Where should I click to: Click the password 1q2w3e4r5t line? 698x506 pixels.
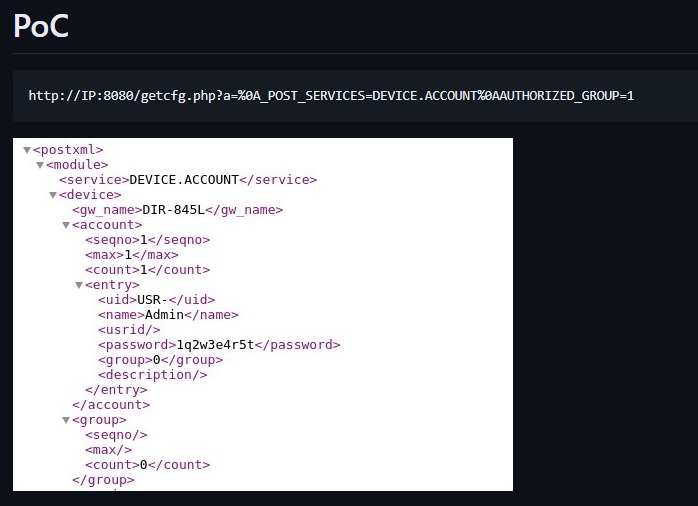point(219,345)
